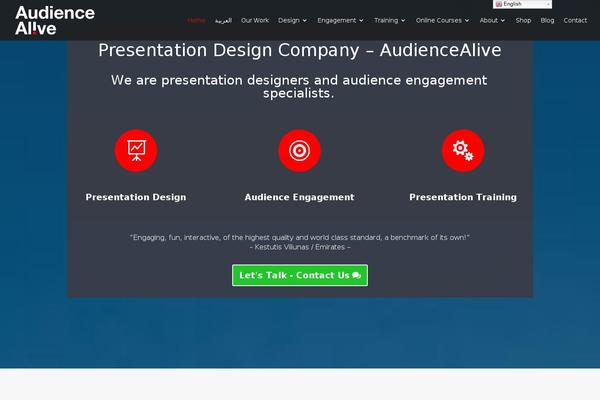Screen dimensions: 600x400
Task: Click the red Presentation Training gears icon
Action: (463, 150)
